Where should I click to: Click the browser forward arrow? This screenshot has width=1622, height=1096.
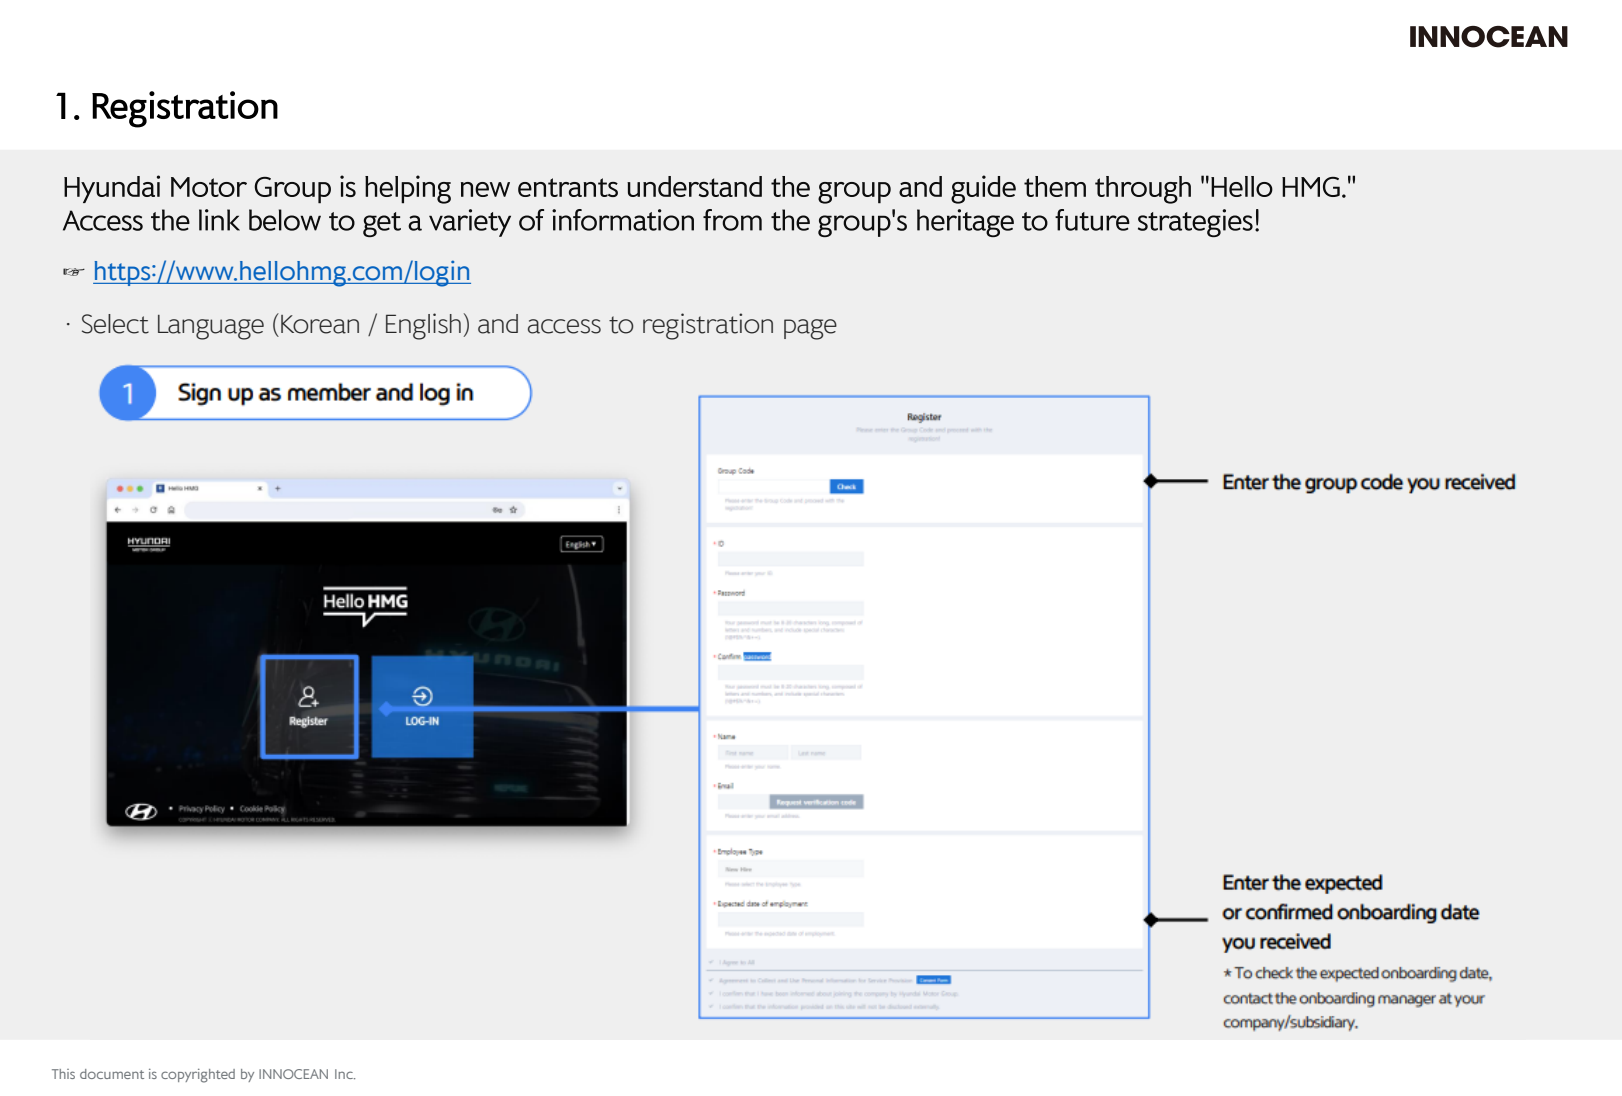135,510
